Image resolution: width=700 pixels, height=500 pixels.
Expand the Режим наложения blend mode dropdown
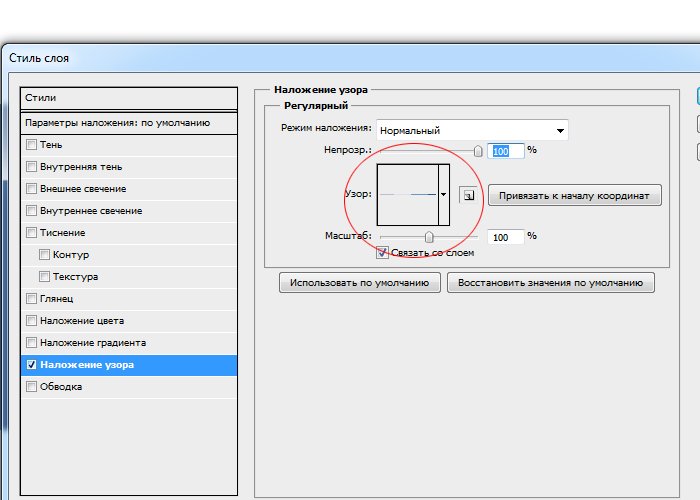click(x=559, y=130)
